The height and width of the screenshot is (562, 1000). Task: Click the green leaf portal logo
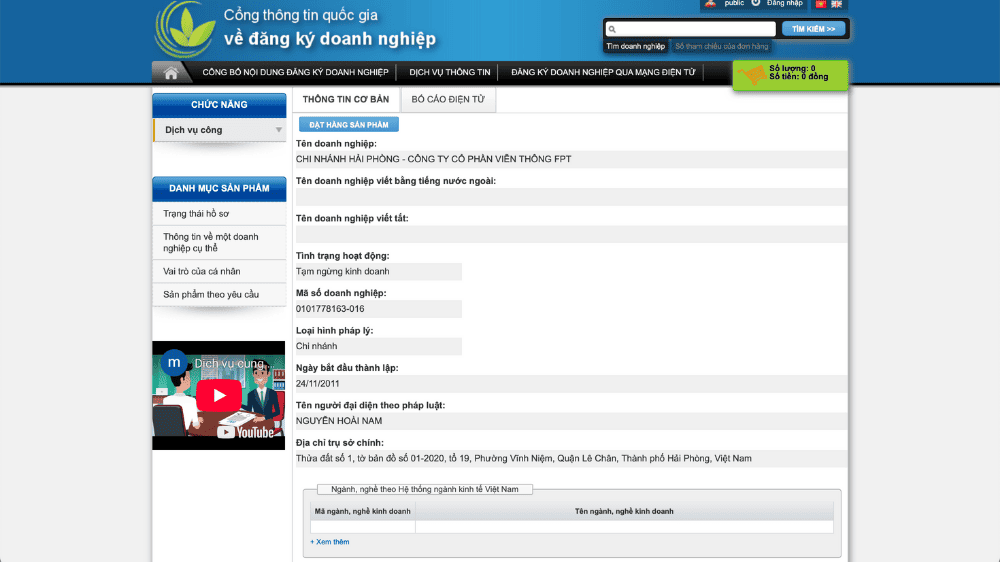[x=185, y=29]
